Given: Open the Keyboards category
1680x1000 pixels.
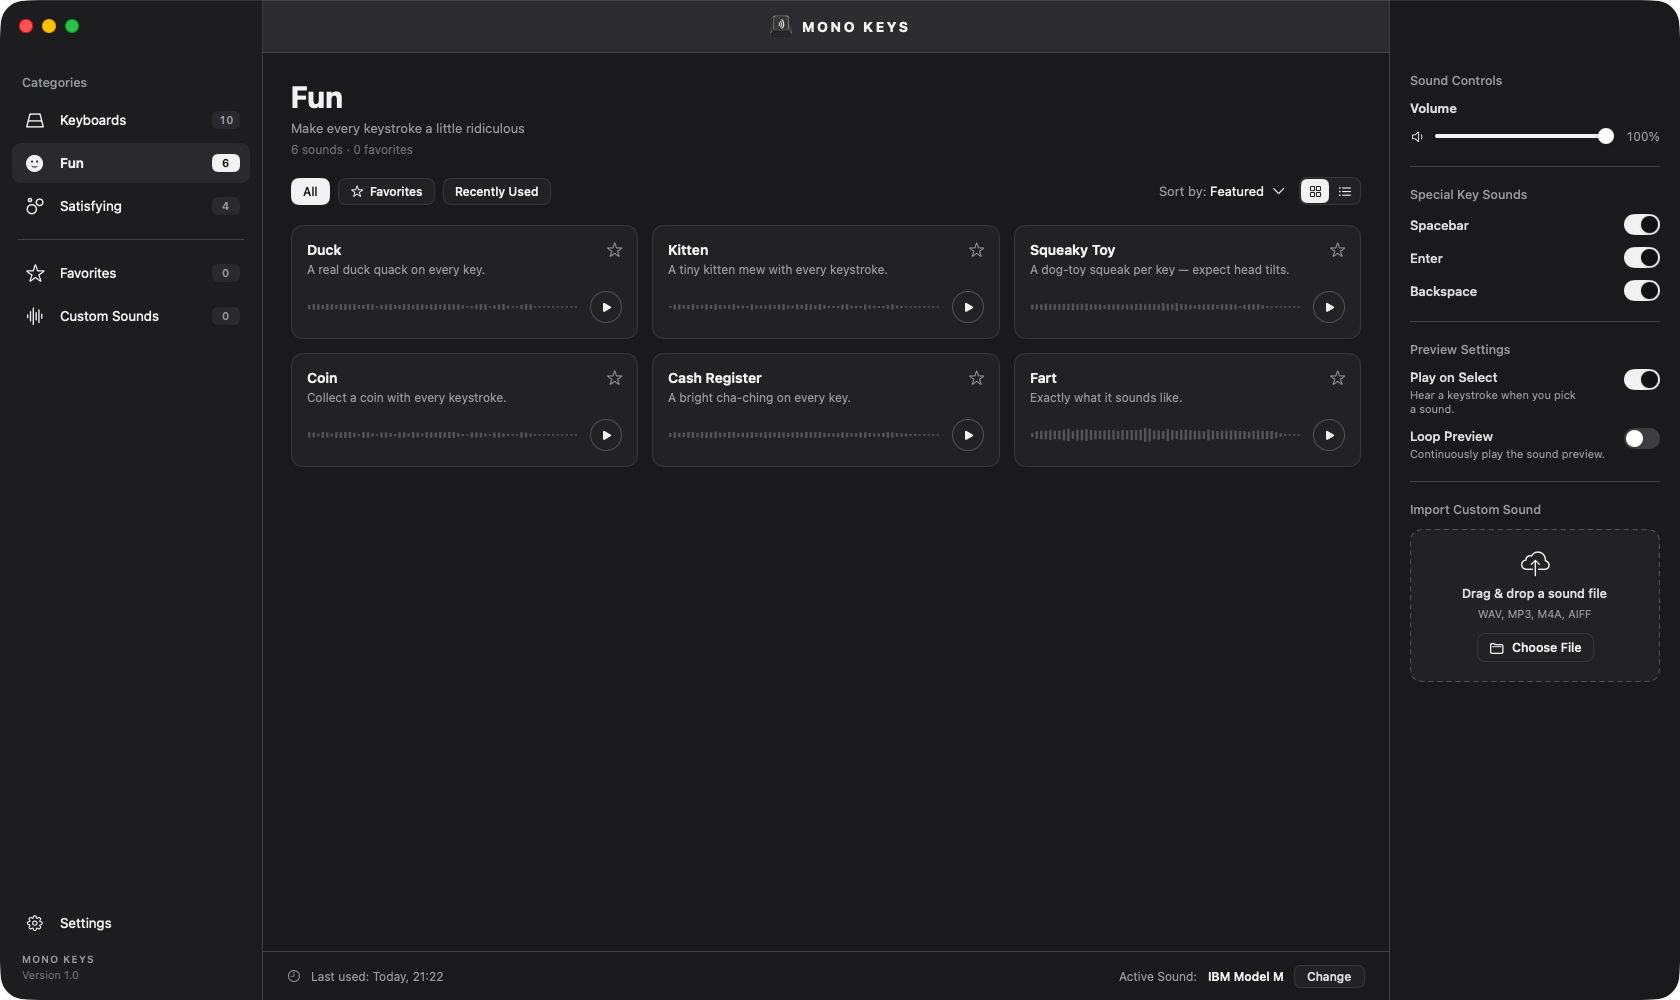Looking at the screenshot, I should (131, 120).
